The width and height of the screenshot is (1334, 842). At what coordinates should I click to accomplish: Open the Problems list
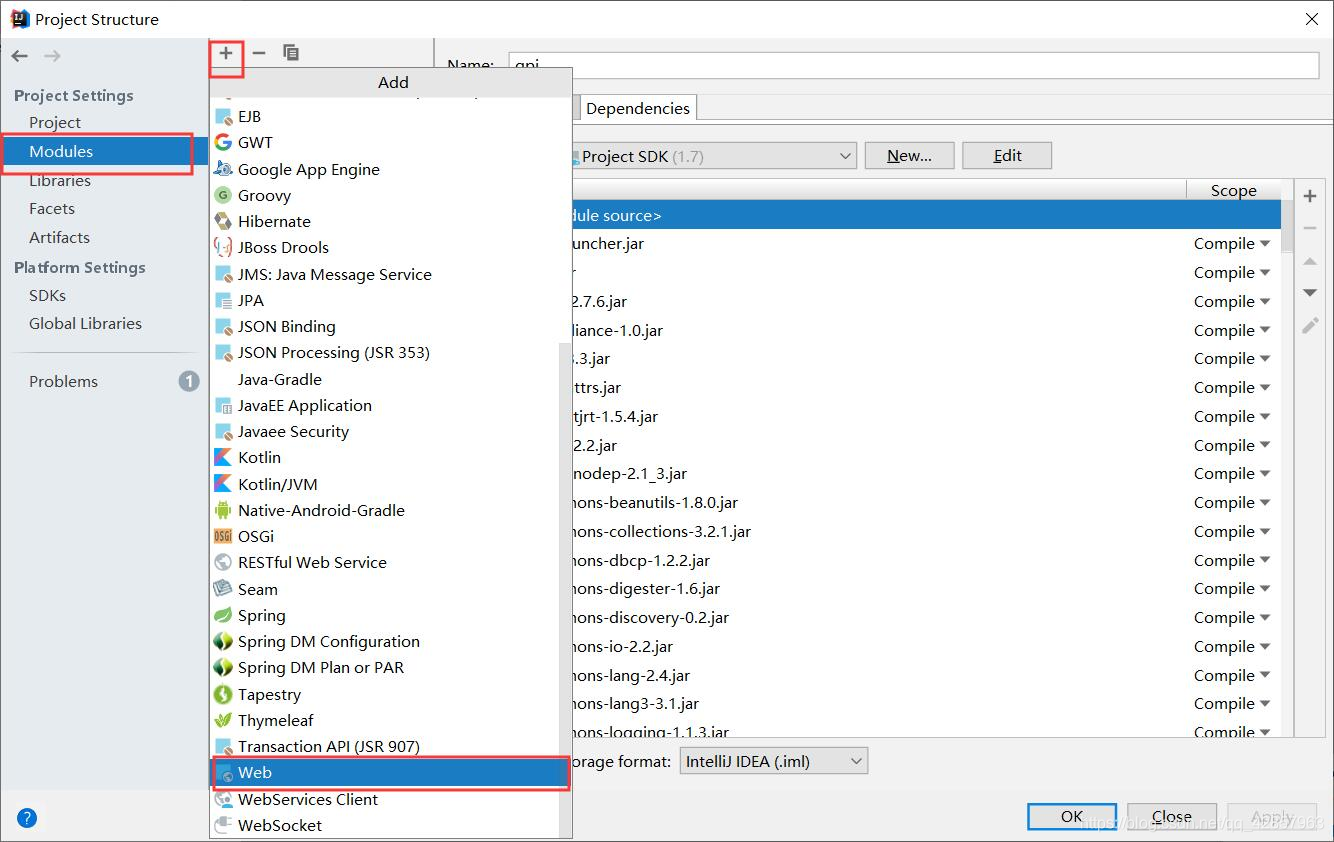(63, 381)
